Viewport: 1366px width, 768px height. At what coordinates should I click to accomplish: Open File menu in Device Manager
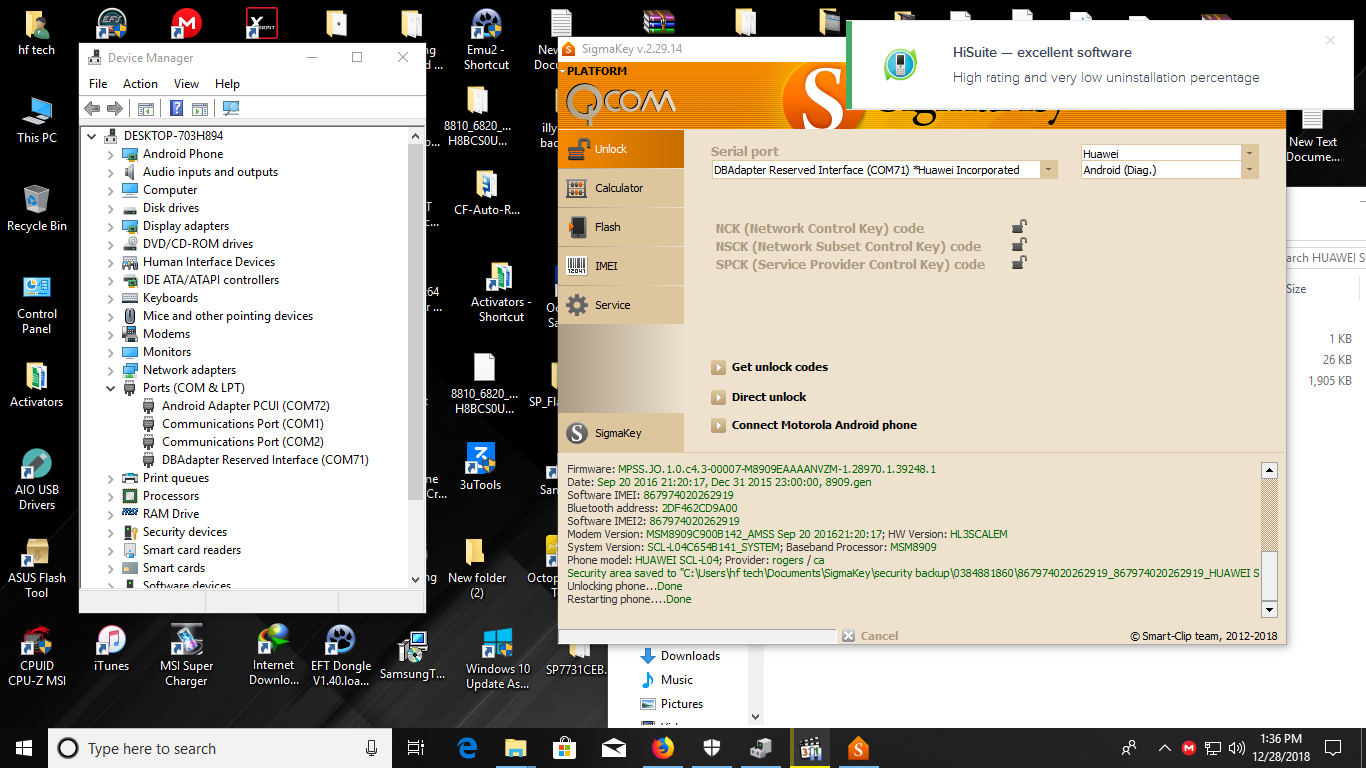coord(98,84)
